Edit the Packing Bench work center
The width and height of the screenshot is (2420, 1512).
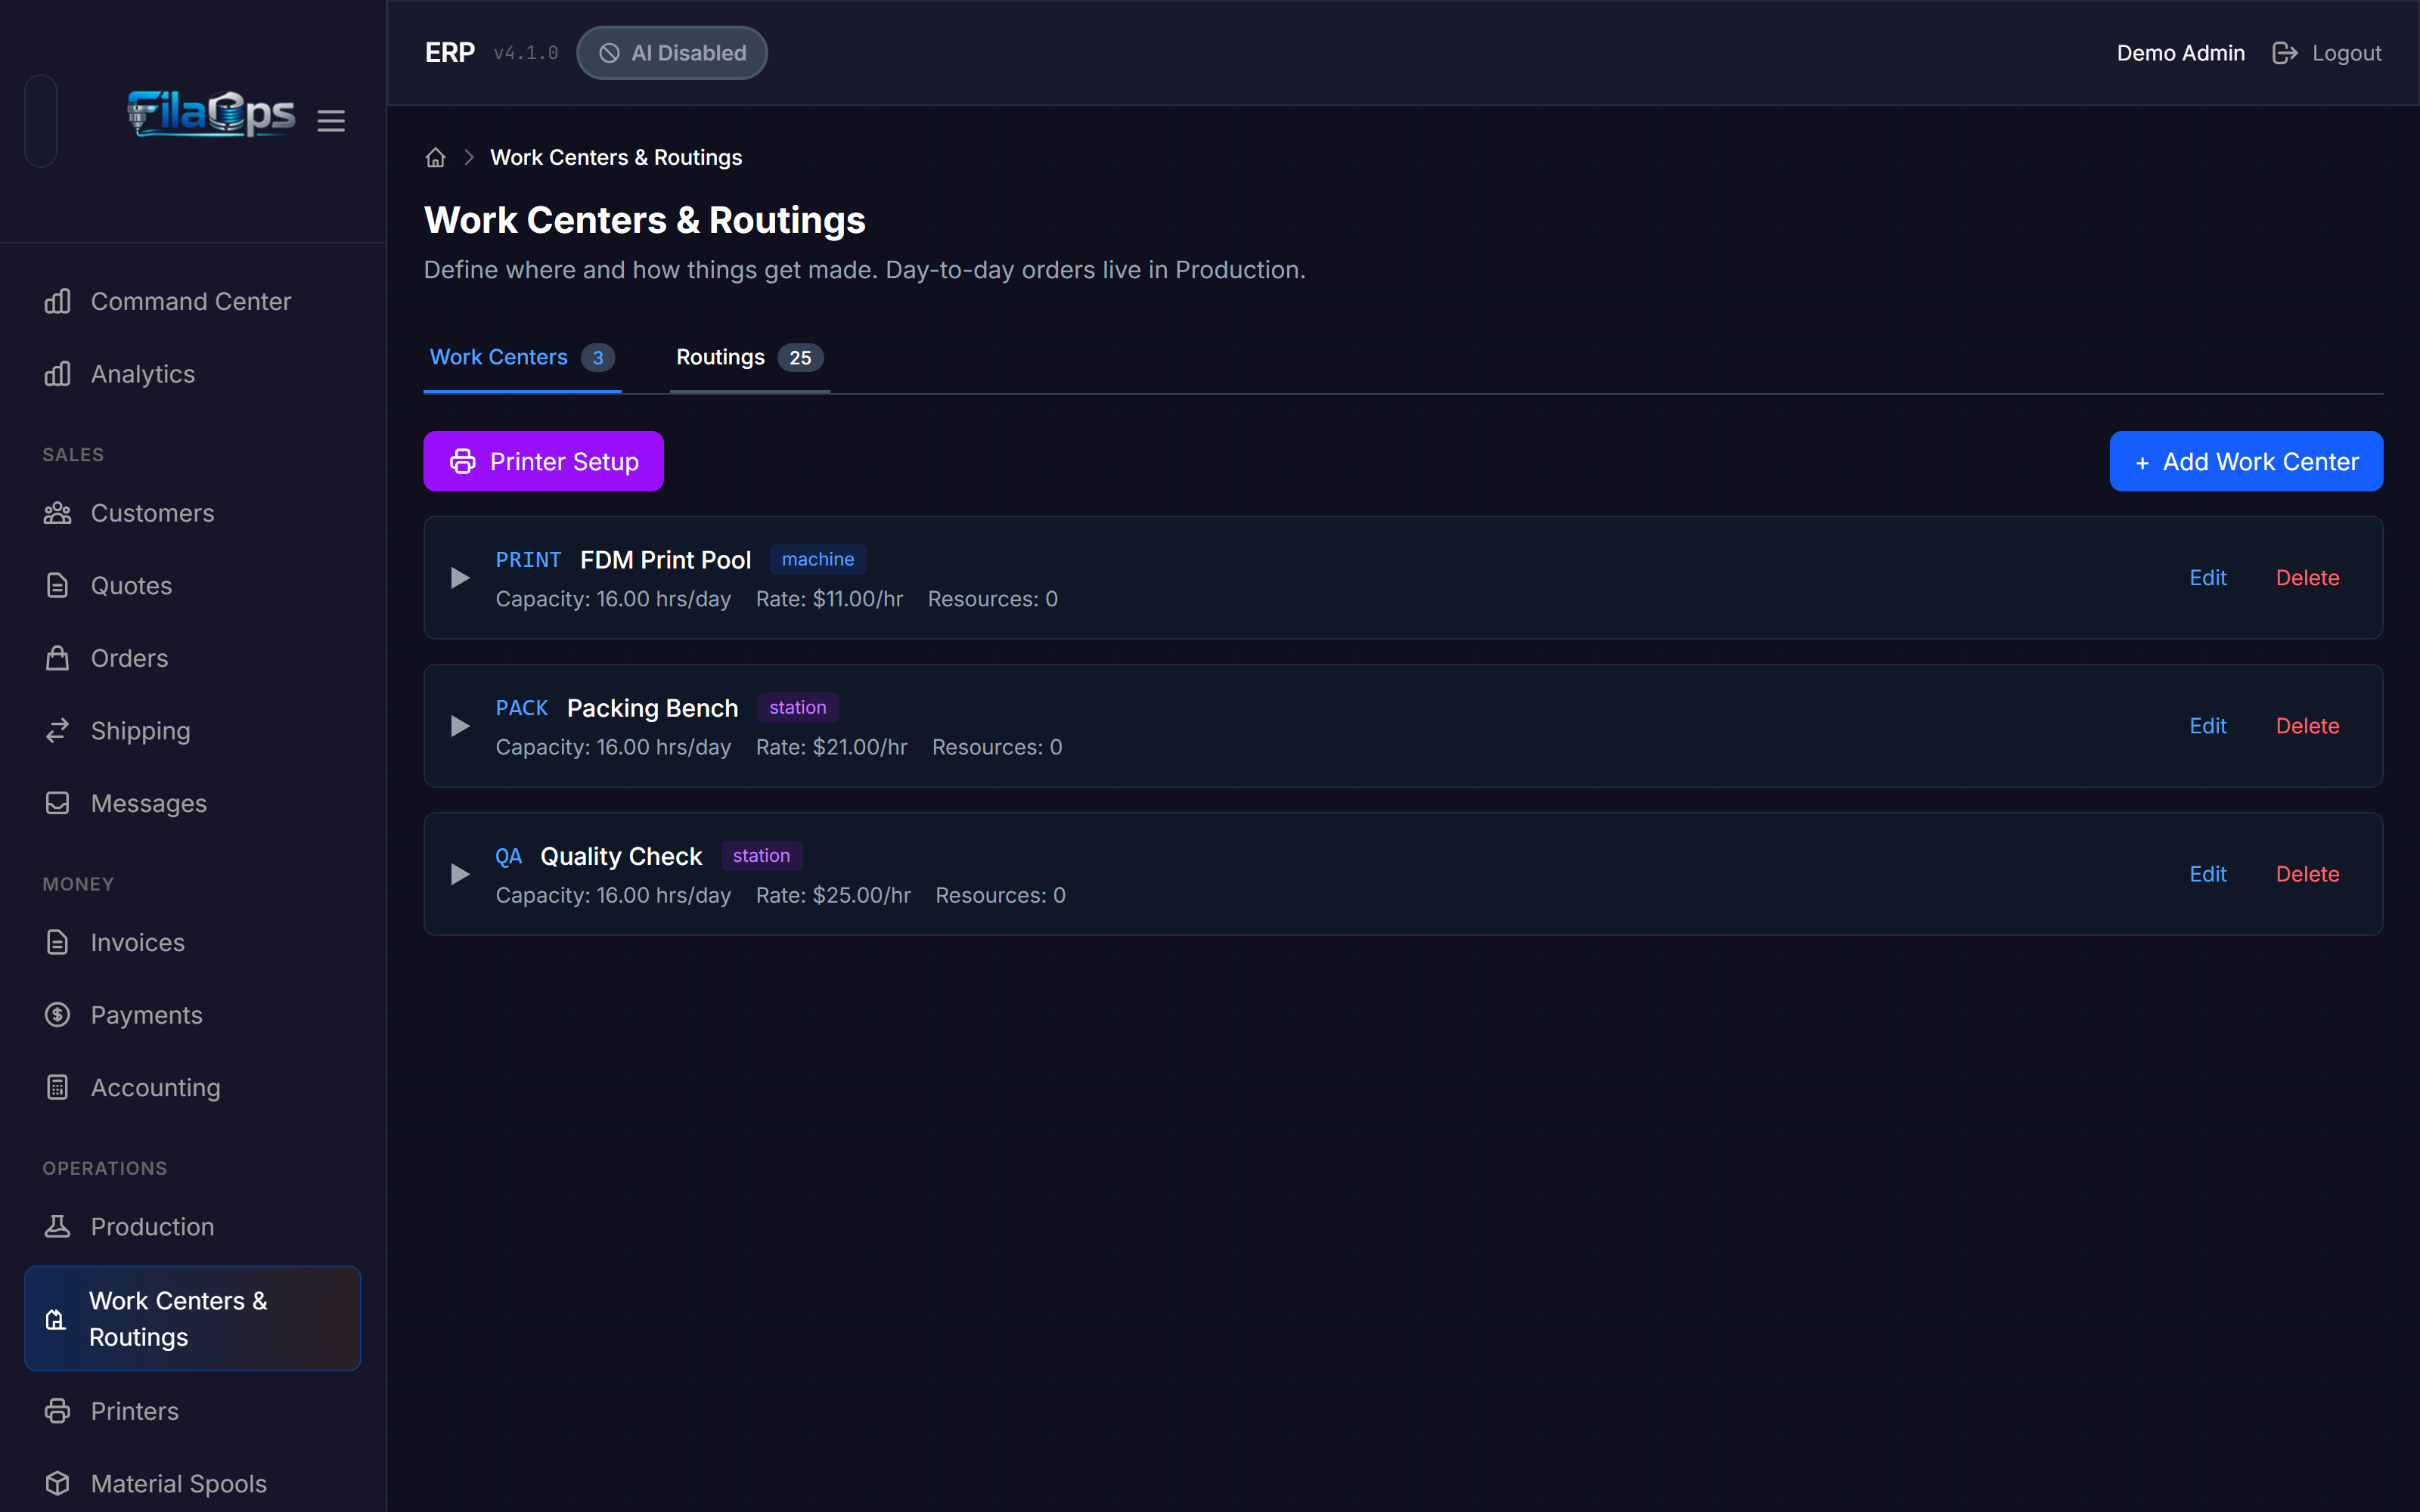[x=2207, y=726]
